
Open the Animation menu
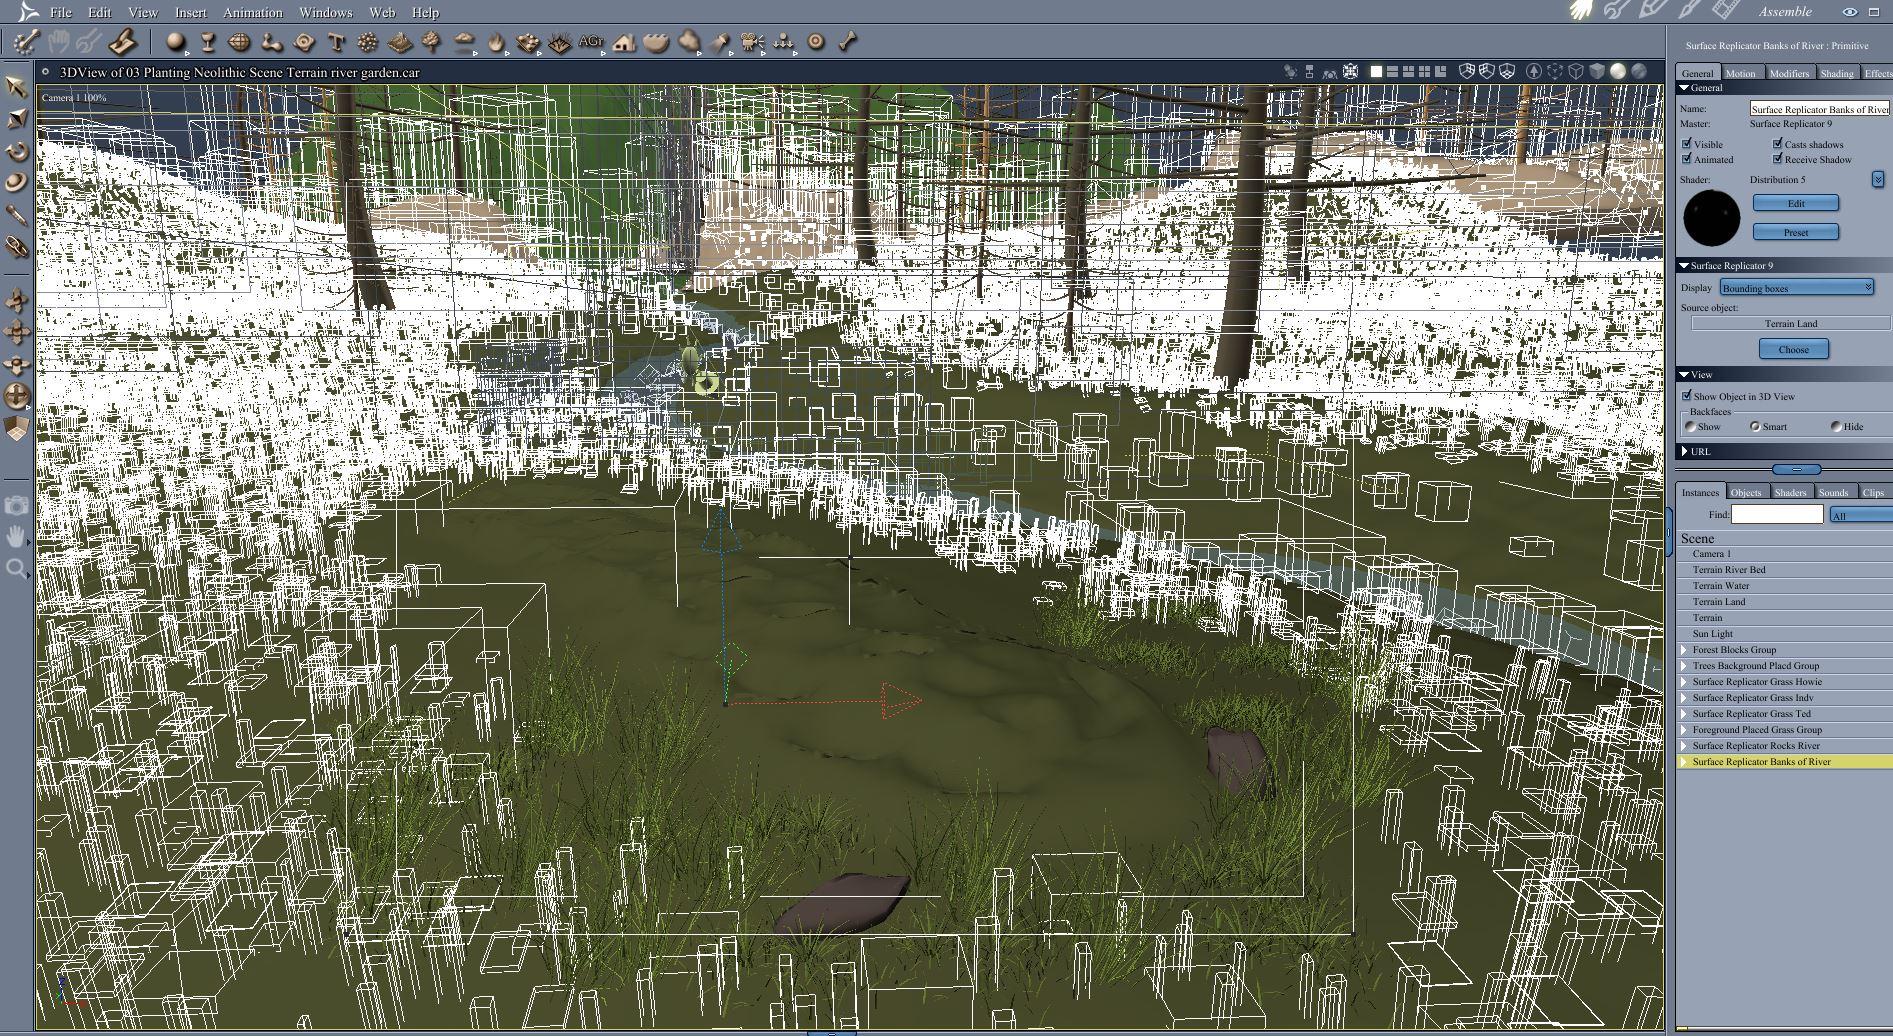tap(253, 12)
